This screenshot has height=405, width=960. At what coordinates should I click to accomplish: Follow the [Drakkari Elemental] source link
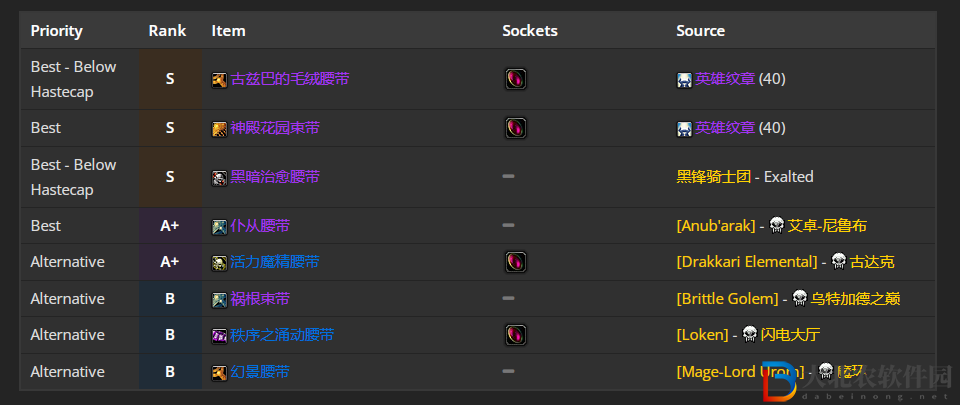[x=747, y=262]
